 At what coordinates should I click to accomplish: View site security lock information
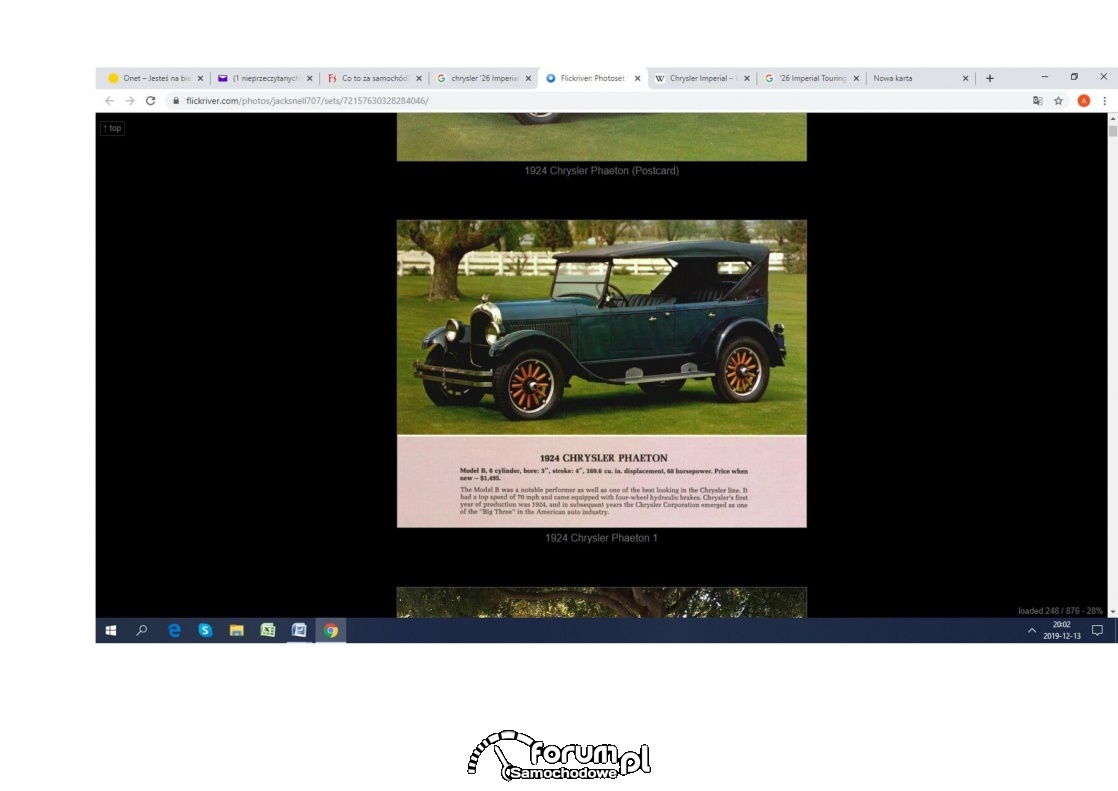[175, 101]
